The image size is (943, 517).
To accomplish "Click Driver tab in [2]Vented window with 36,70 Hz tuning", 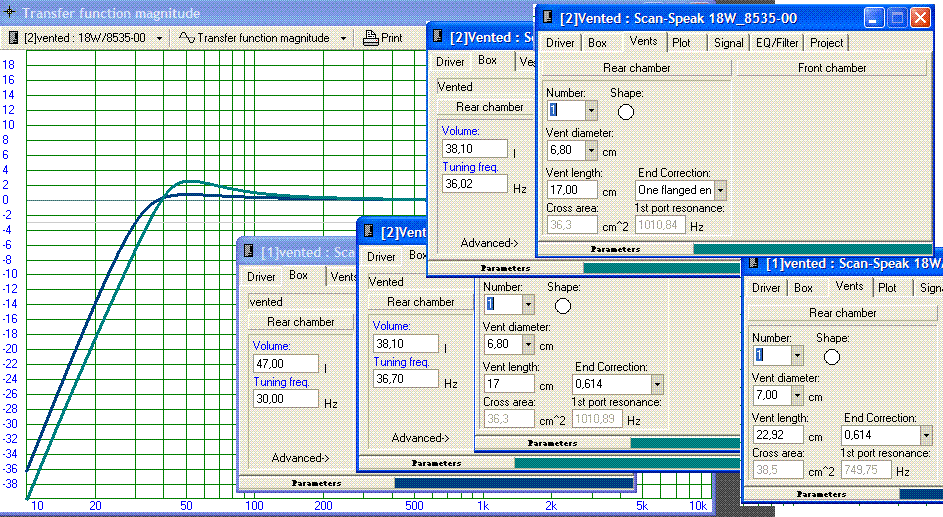I will click(x=381, y=257).
